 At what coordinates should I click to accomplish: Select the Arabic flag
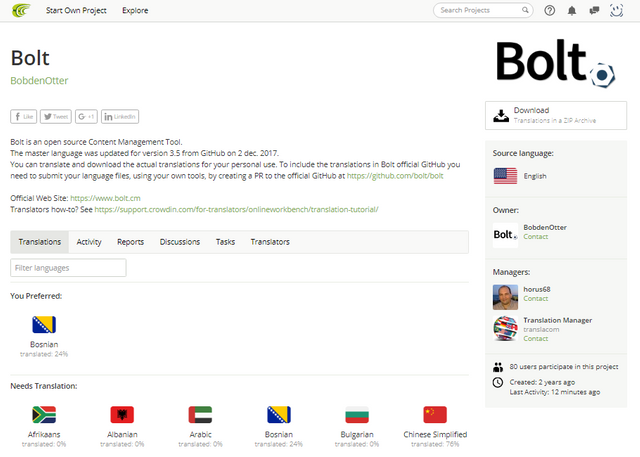coord(200,415)
